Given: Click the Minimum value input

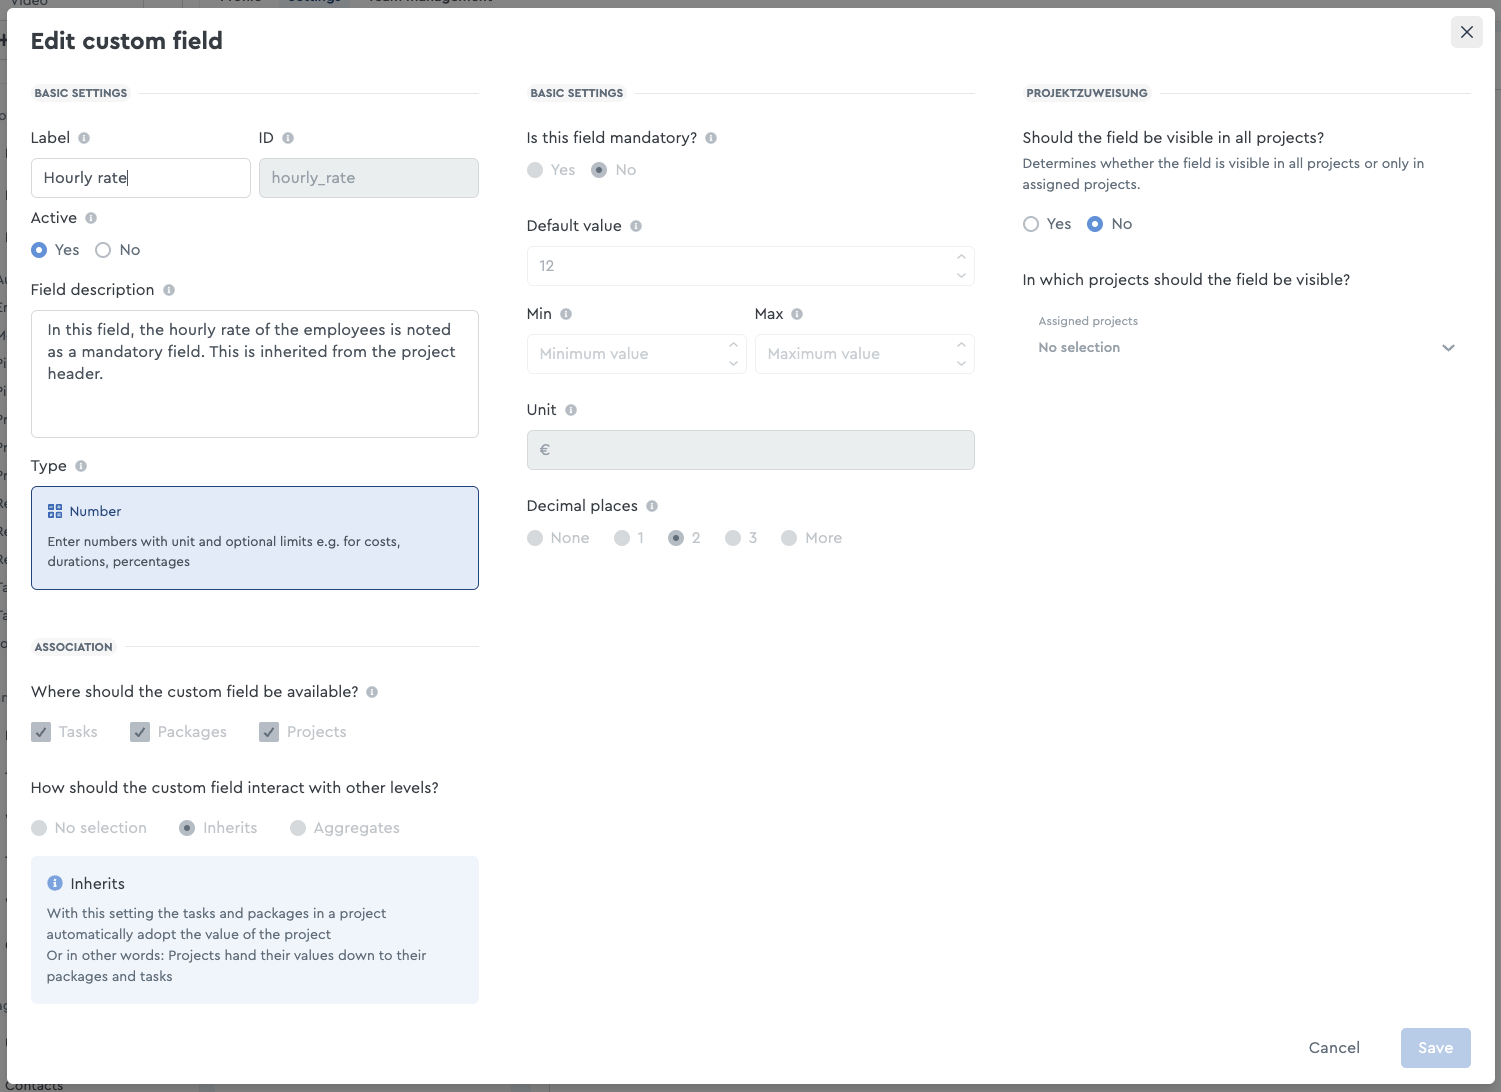Looking at the screenshot, I should click(637, 354).
